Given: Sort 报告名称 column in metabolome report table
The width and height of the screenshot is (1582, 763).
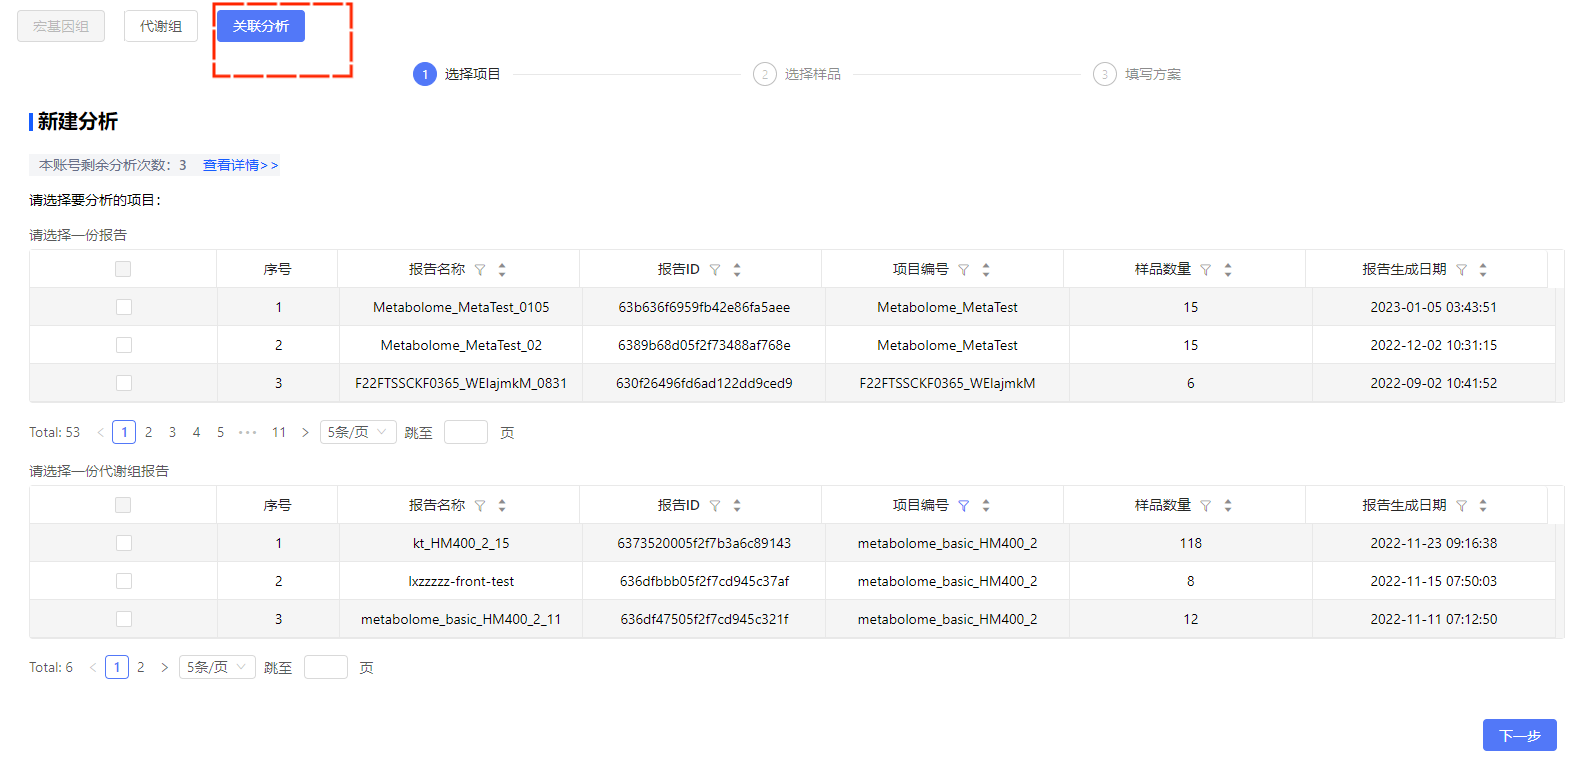Looking at the screenshot, I should [502, 506].
